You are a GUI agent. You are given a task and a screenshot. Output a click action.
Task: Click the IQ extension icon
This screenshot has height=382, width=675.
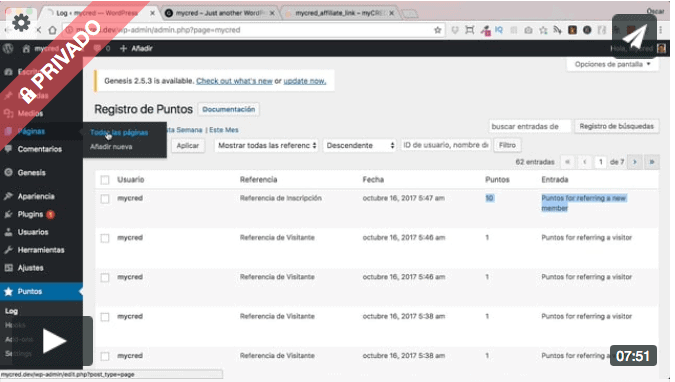point(499,30)
